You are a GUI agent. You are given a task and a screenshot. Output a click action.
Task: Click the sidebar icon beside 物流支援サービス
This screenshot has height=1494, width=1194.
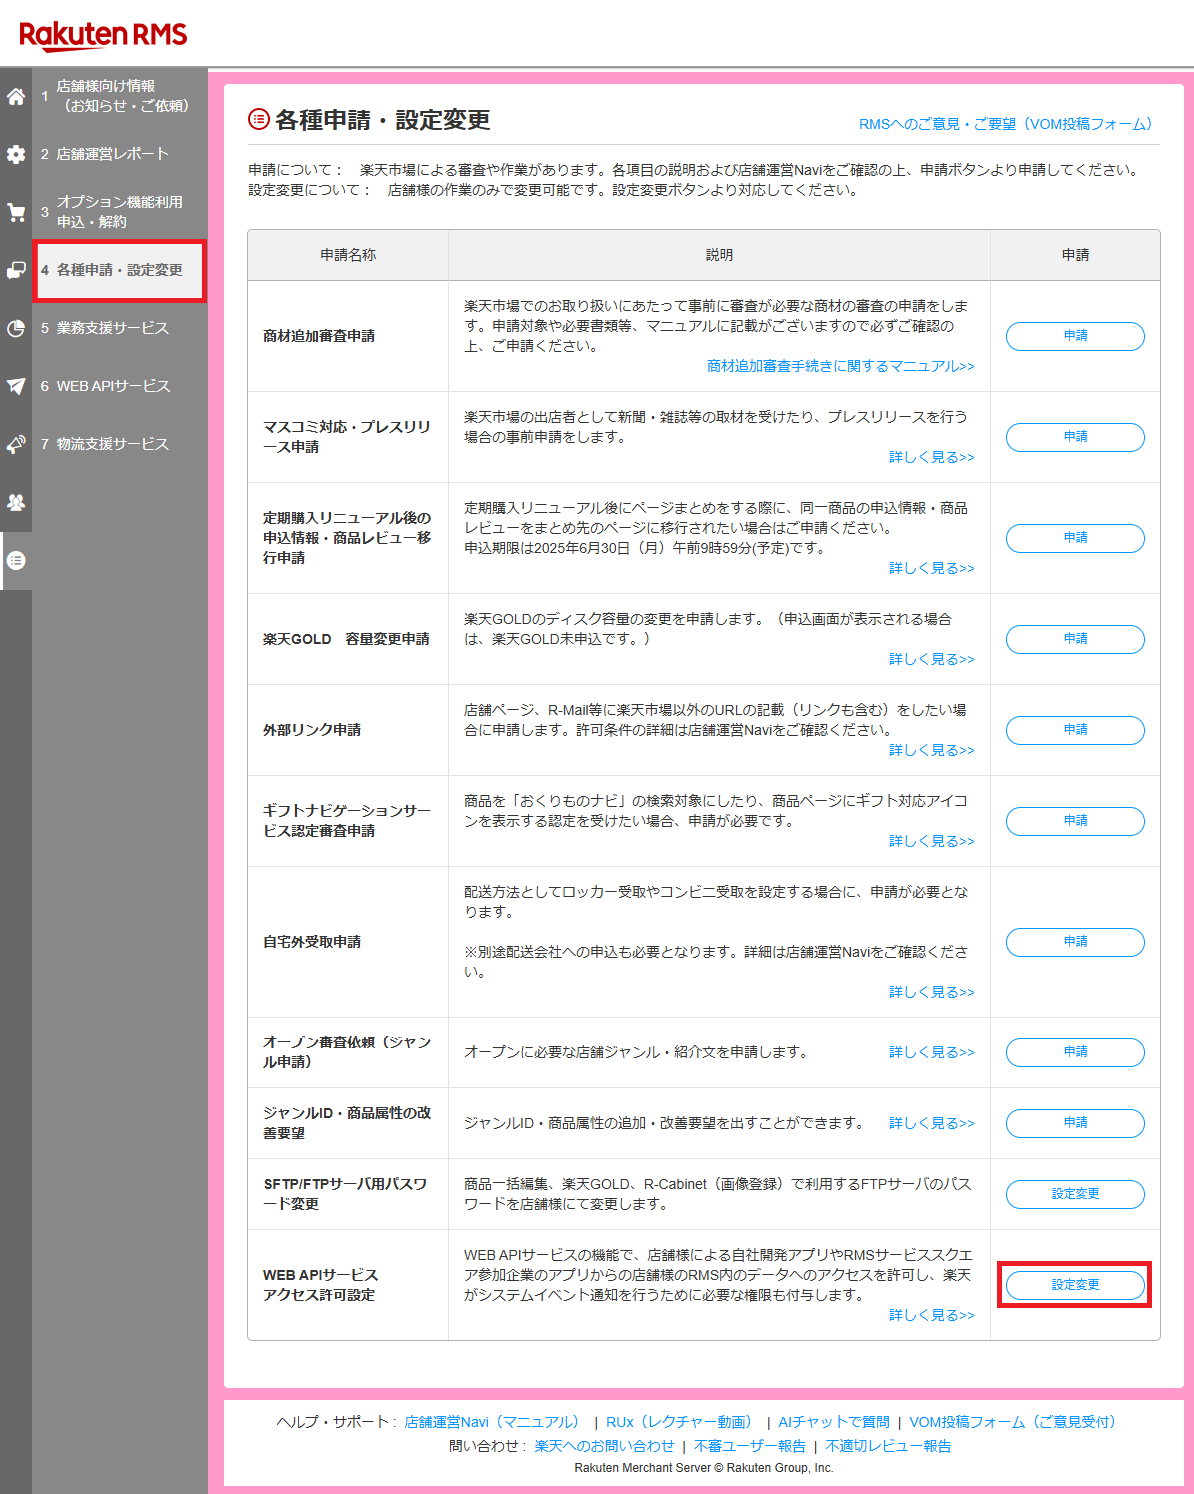tap(16, 444)
